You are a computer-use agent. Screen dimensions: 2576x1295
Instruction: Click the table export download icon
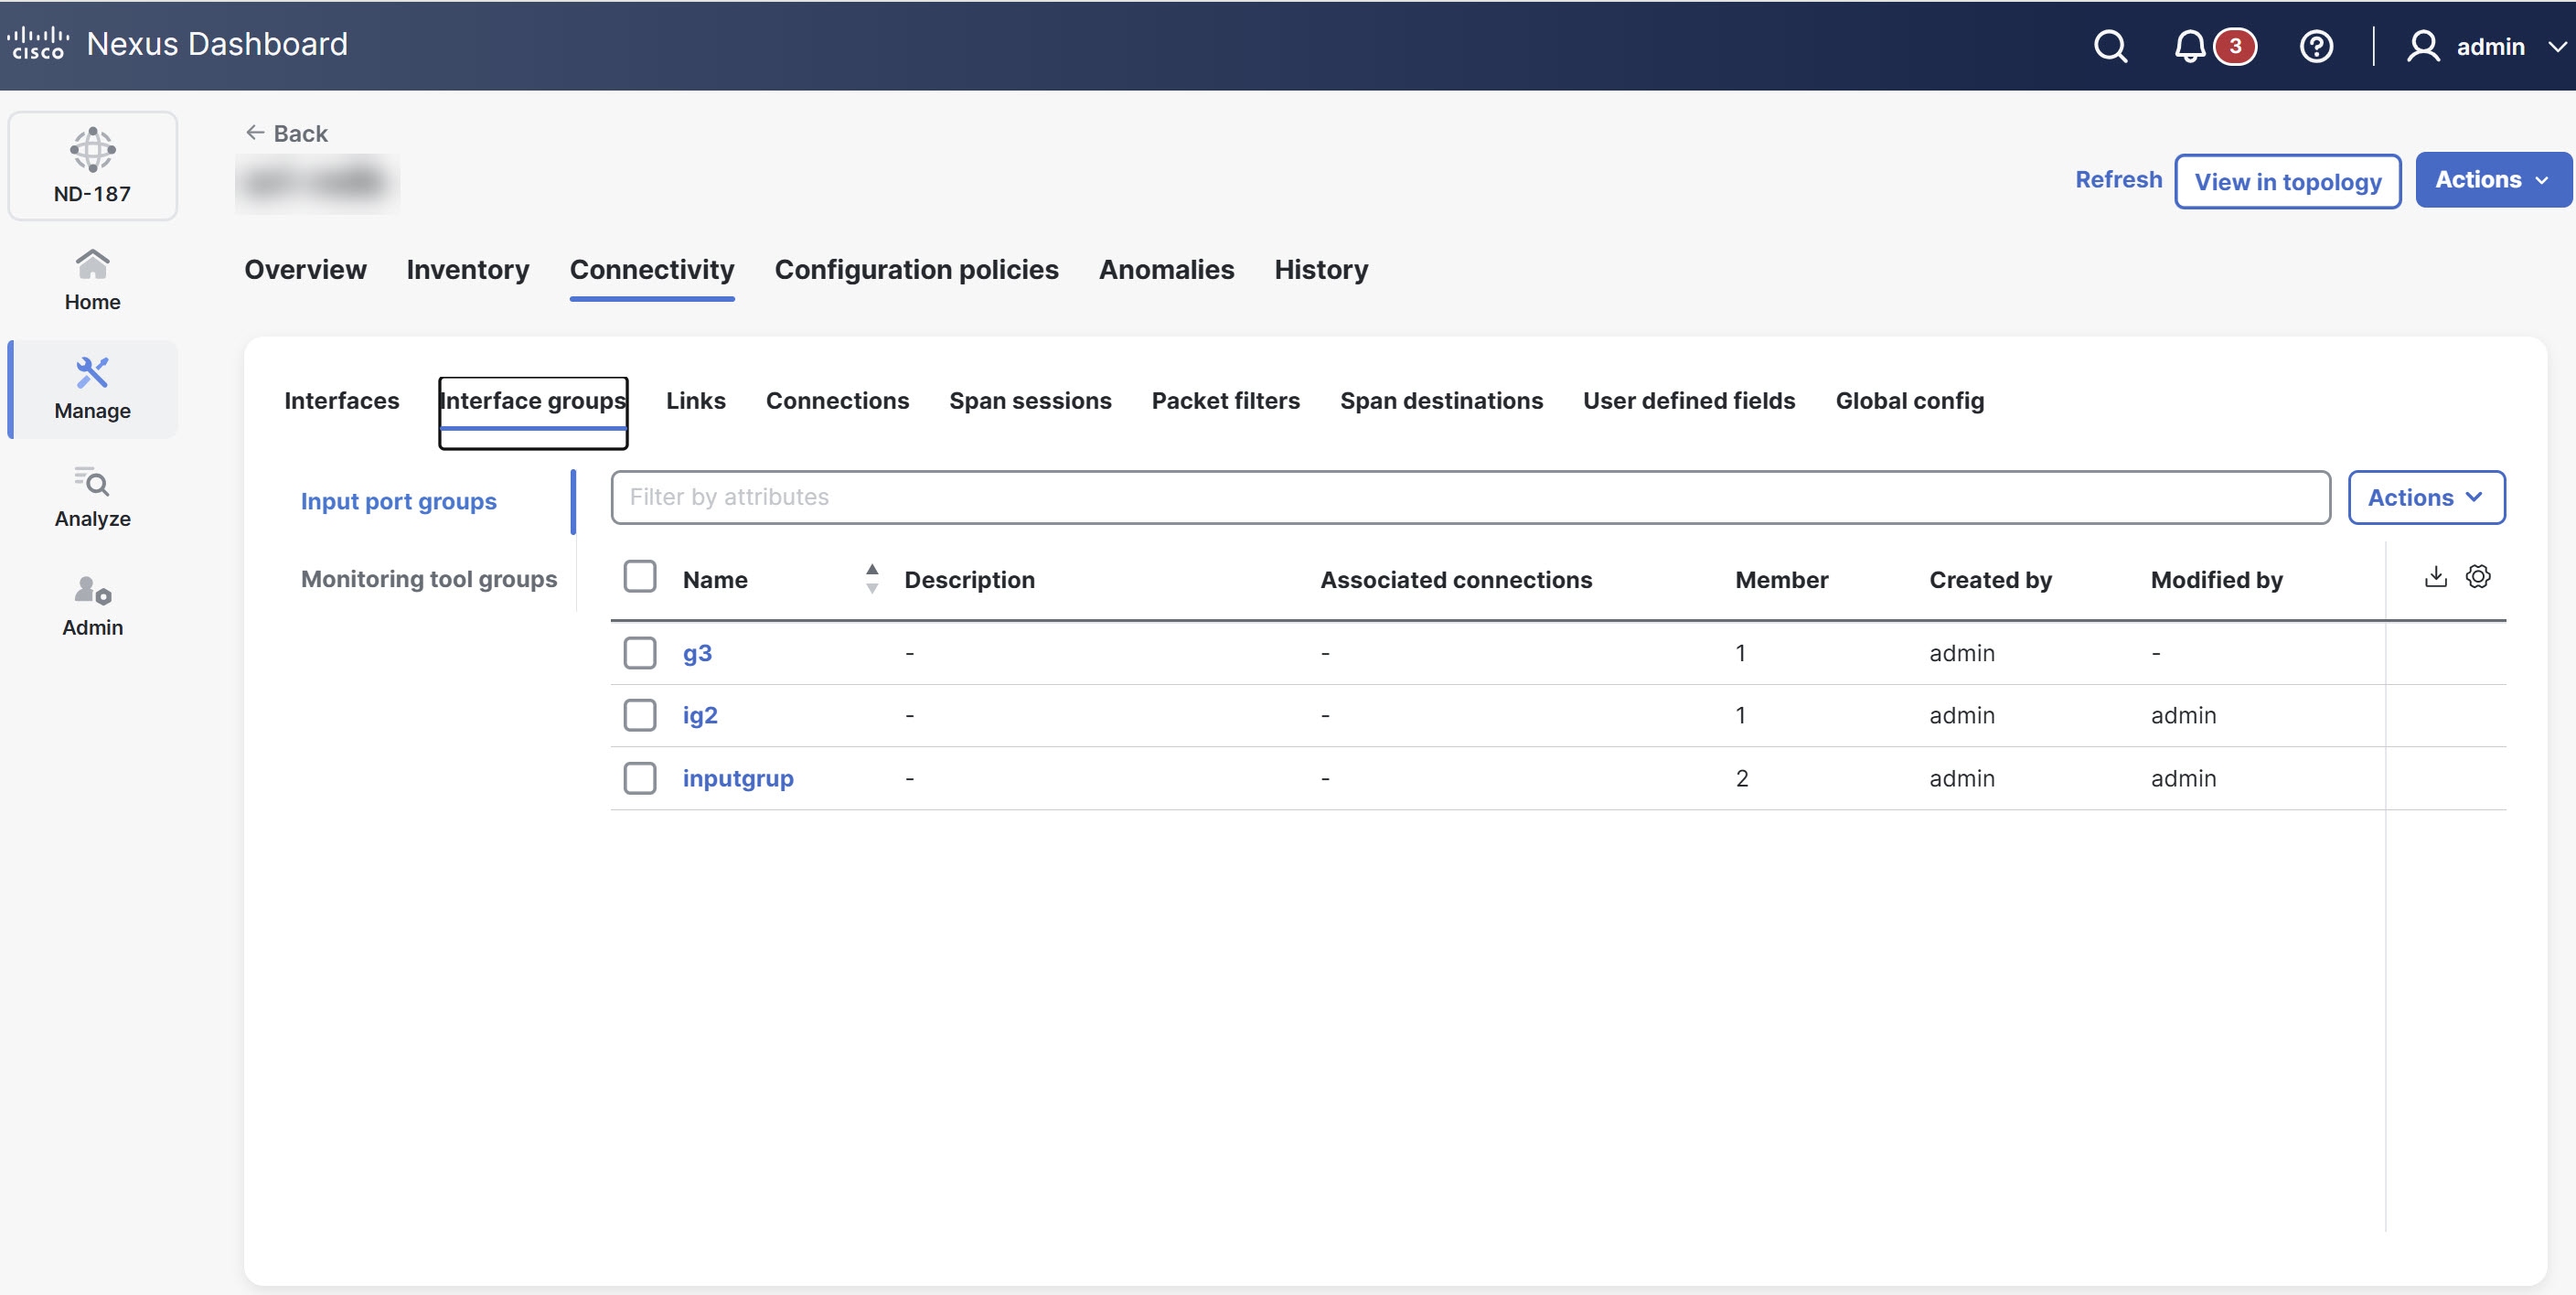[2436, 576]
